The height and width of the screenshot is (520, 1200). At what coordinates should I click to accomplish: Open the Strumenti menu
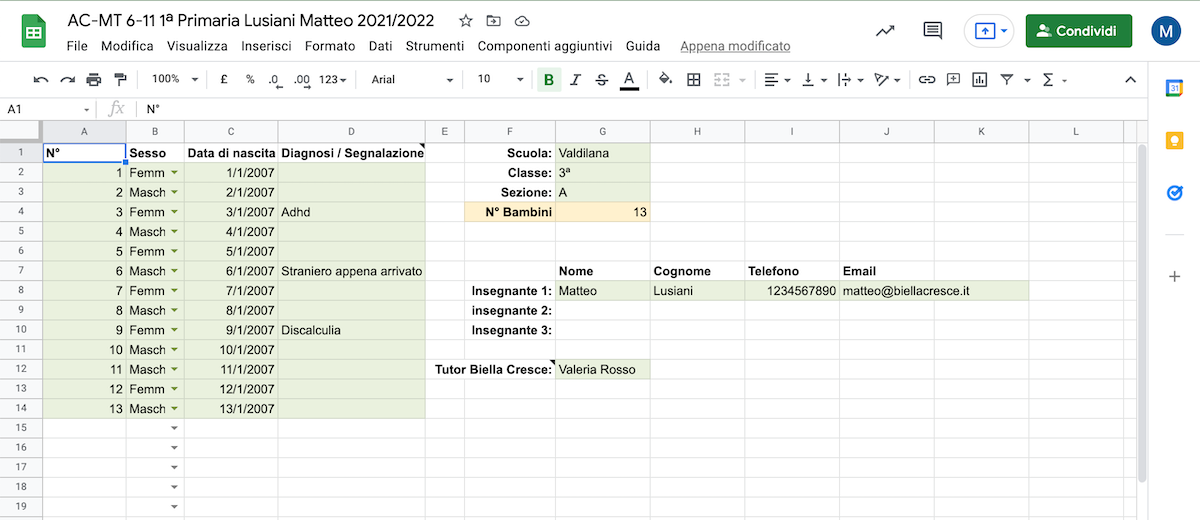pyautogui.click(x=435, y=46)
